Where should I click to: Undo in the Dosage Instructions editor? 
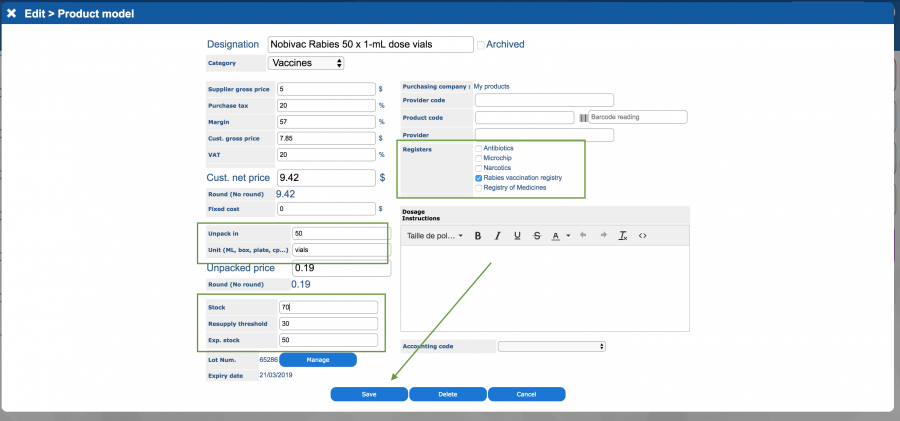click(583, 235)
